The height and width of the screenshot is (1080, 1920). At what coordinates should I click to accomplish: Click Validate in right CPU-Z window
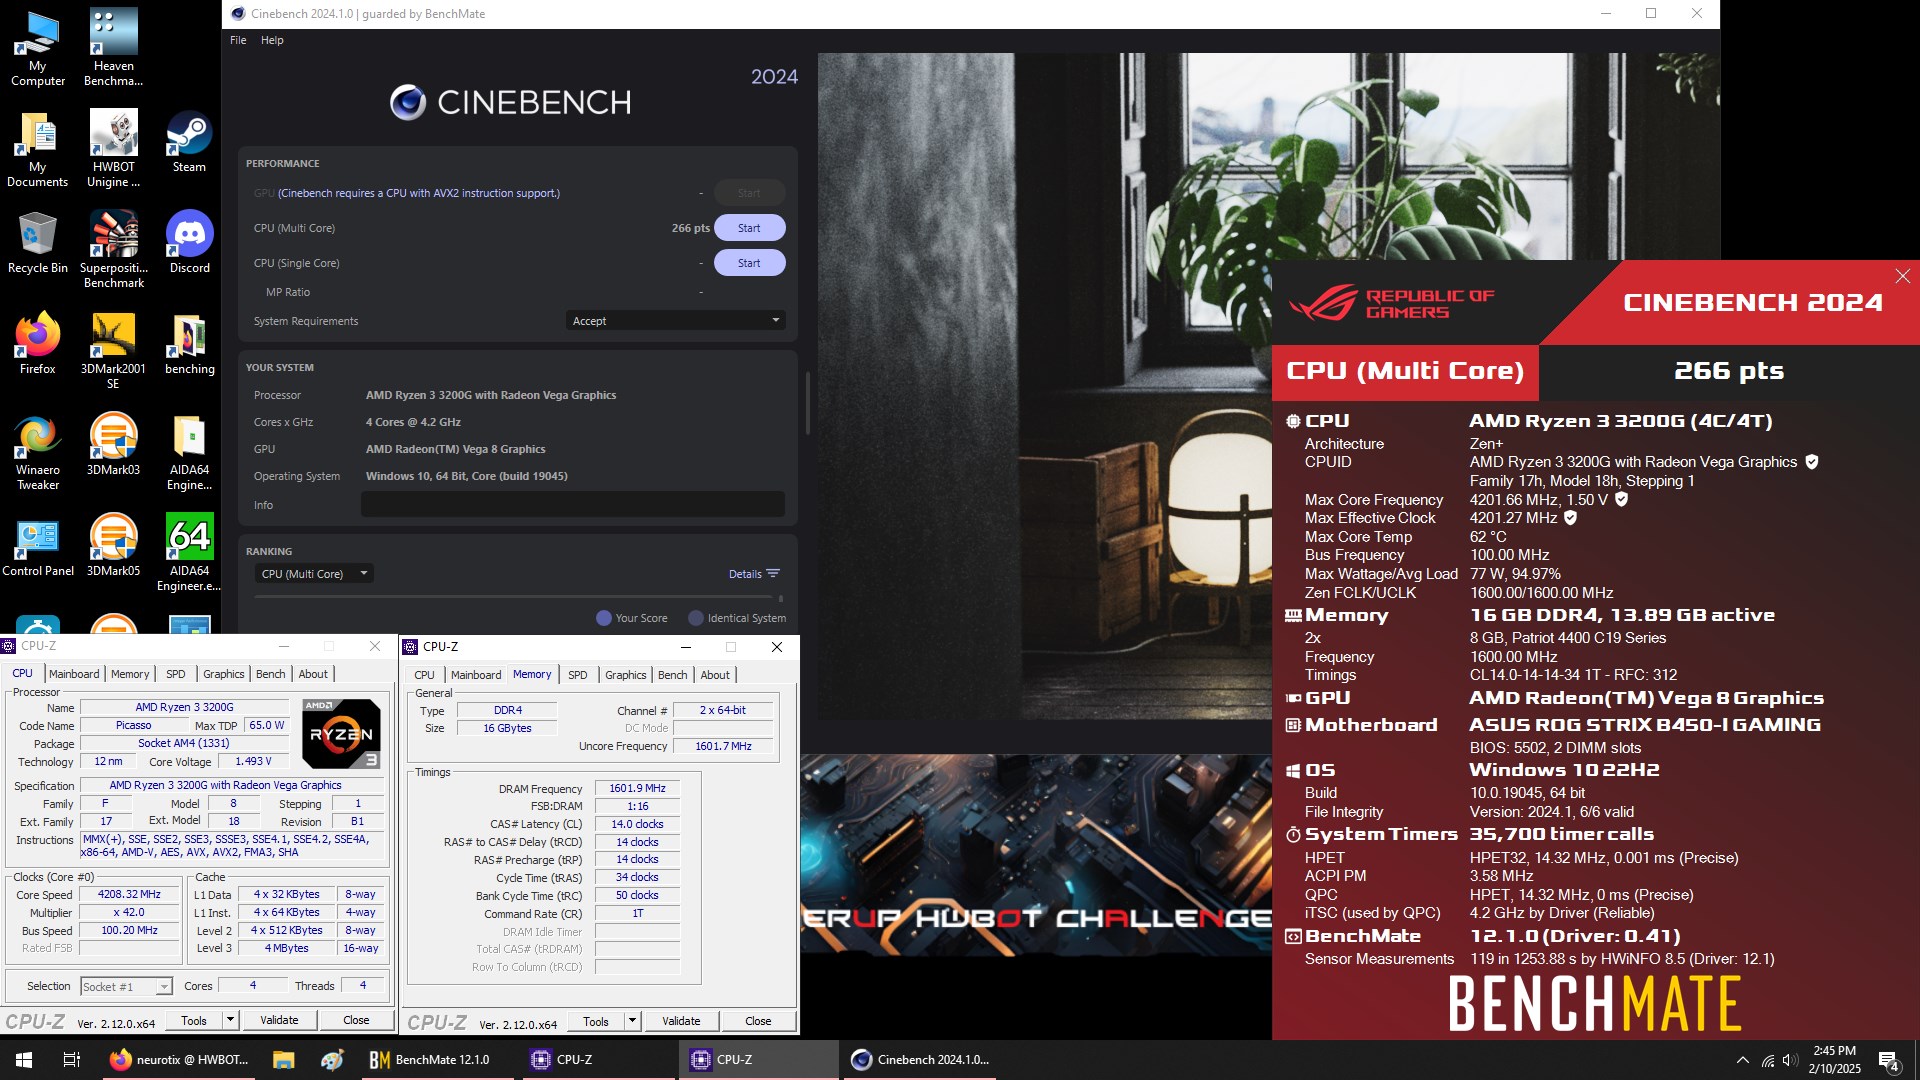click(681, 1021)
